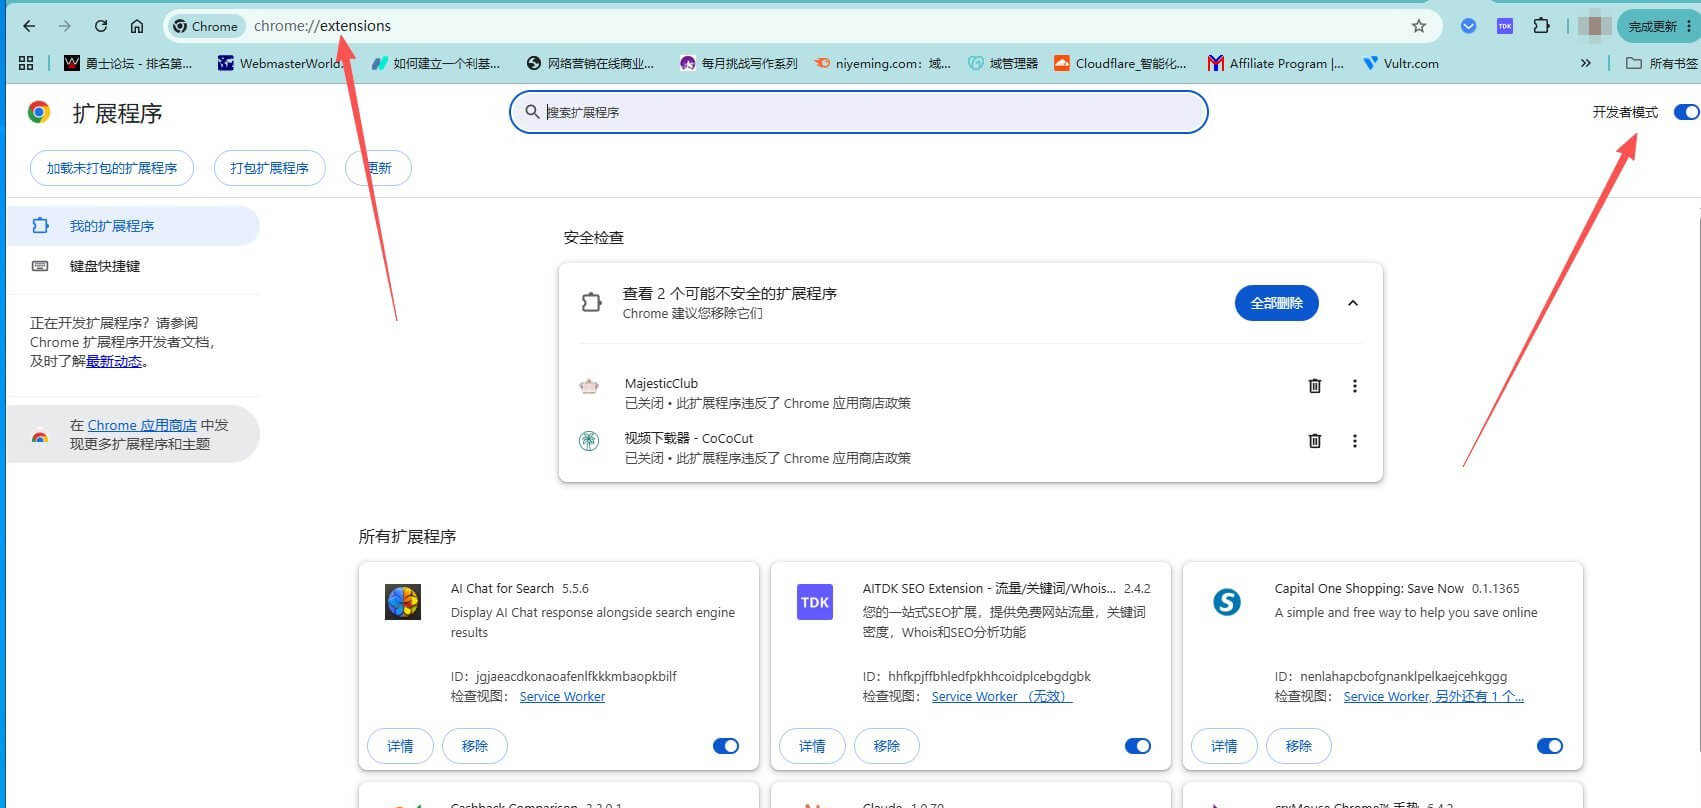Collapse the safety check panel
The height and width of the screenshot is (808, 1701).
(x=1352, y=303)
